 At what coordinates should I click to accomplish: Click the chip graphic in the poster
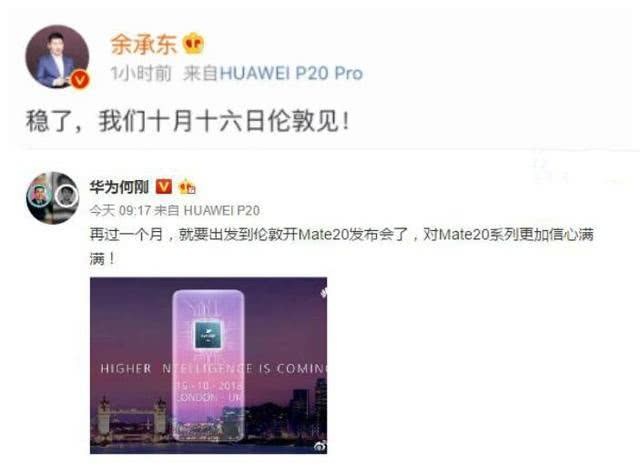coord(208,335)
